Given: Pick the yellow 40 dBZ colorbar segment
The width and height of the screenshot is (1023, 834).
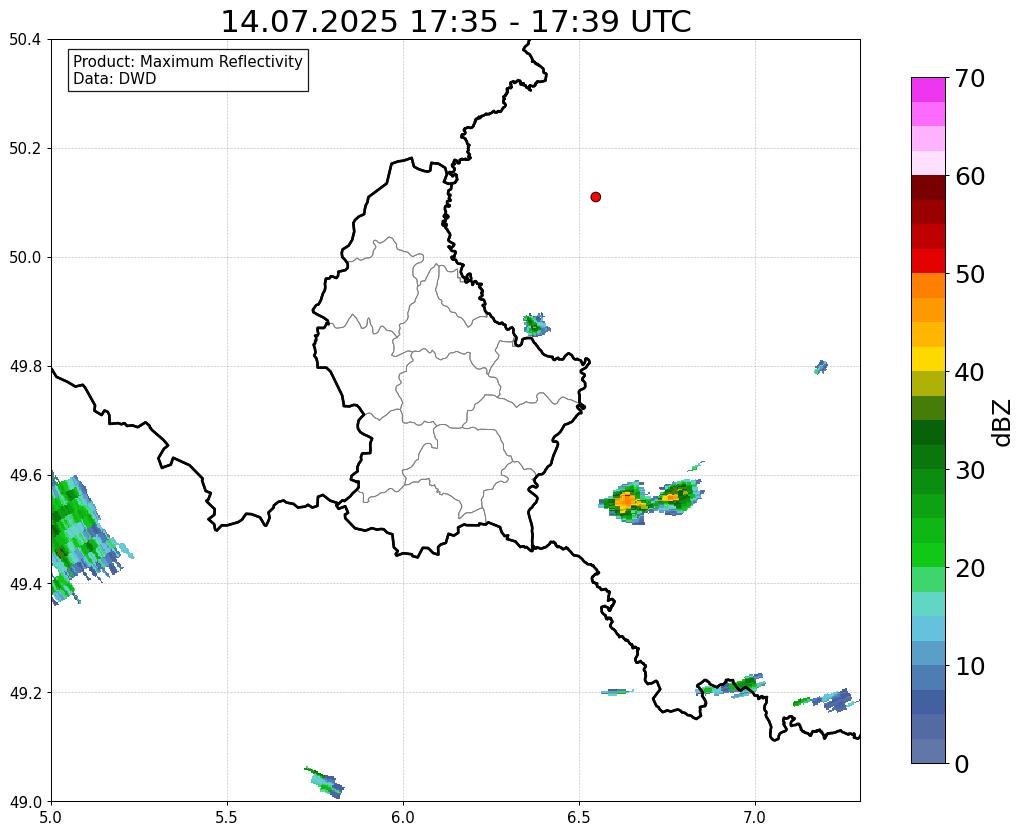Looking at the screenshot, I should point(928,359).
